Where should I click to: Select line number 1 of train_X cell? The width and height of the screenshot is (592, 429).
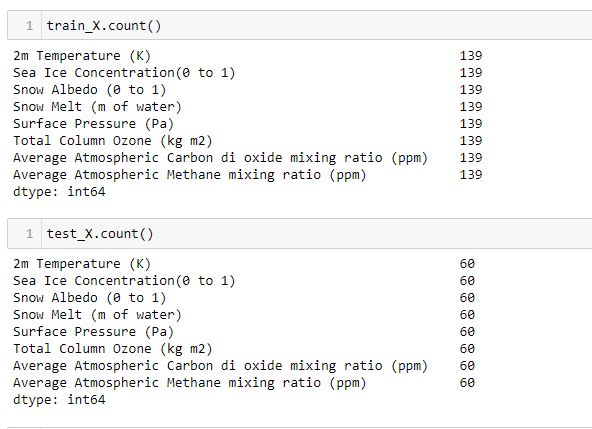[x=29, y=26]
